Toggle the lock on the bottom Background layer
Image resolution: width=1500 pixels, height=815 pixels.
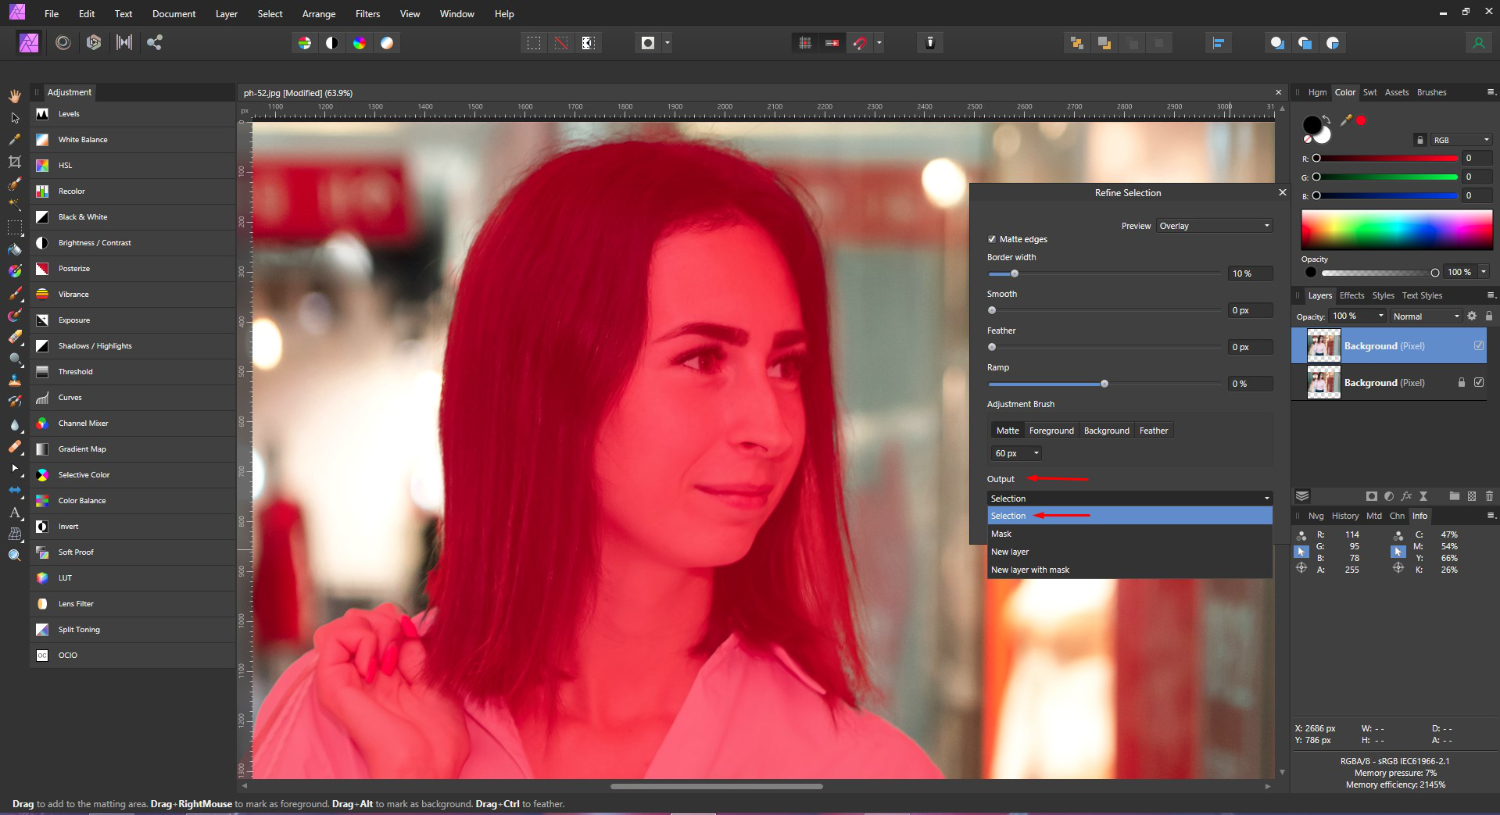pos(1461,382)
